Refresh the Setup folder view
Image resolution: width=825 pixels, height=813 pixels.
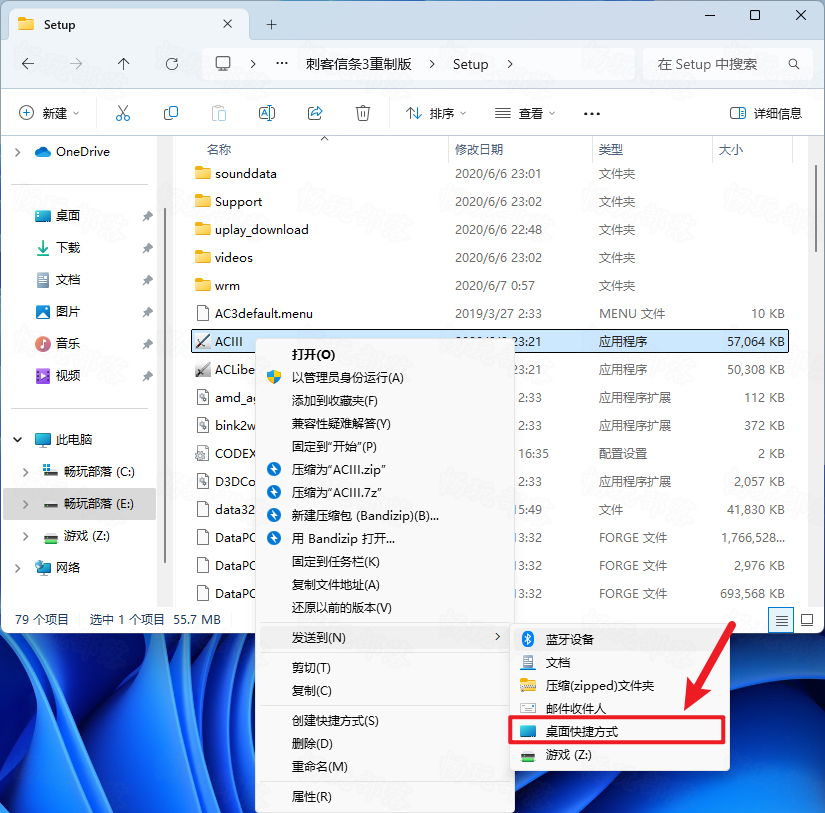point(172,64)
